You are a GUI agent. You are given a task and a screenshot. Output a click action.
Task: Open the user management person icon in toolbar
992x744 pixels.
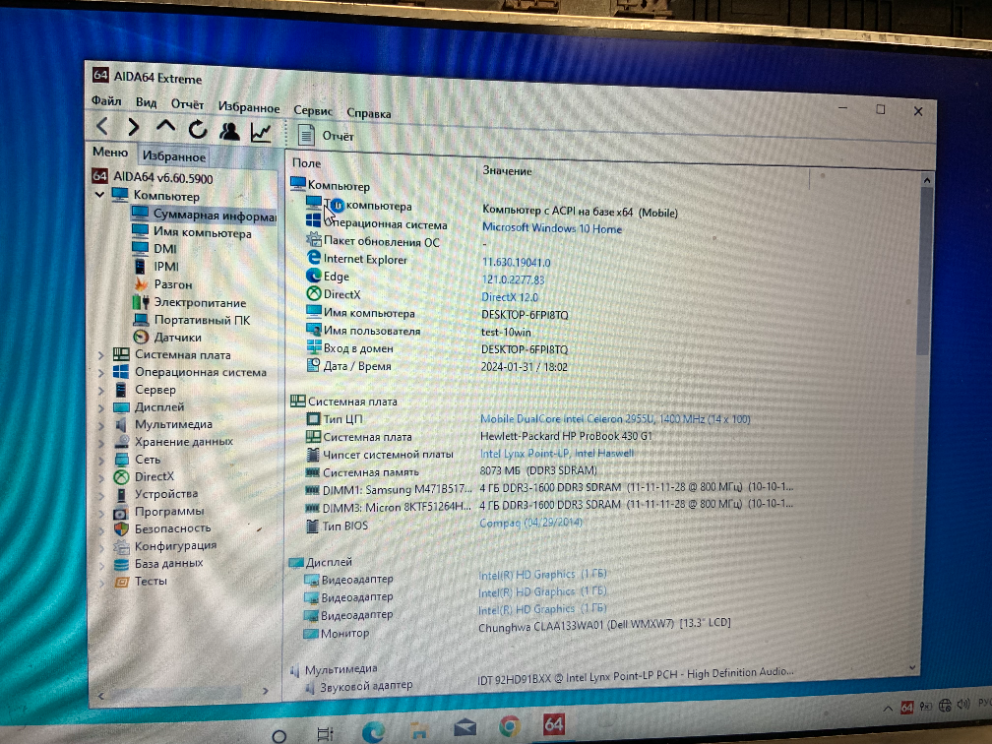(229, 131)
